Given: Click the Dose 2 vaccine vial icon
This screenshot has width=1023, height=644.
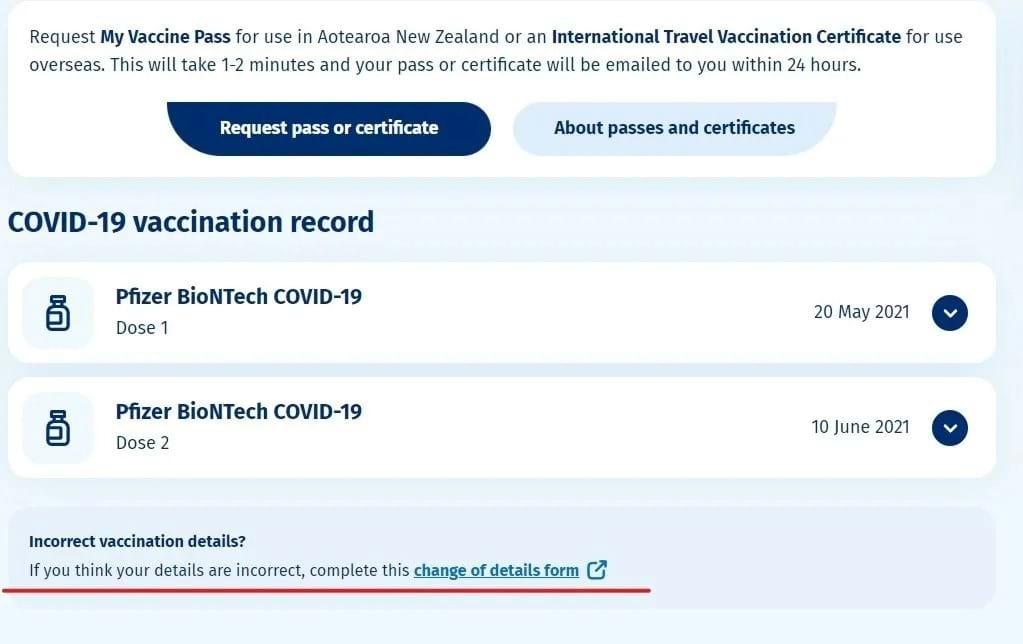Looking at the screenshot, I should pyautogui.click(x=58, y=428).
